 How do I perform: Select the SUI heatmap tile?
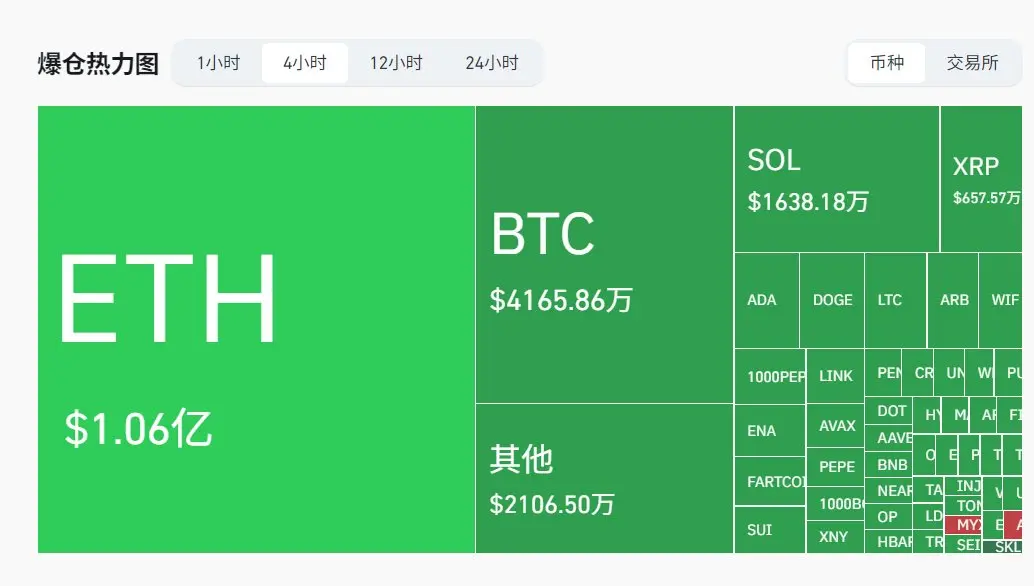pos(770,530)
